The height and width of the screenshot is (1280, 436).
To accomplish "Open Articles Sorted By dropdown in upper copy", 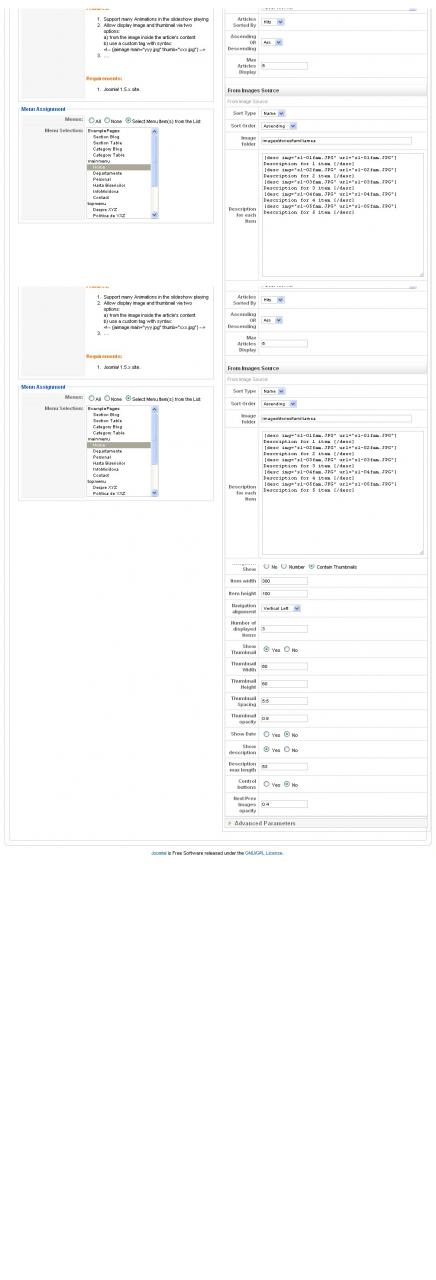I will [x=272, y=22].
